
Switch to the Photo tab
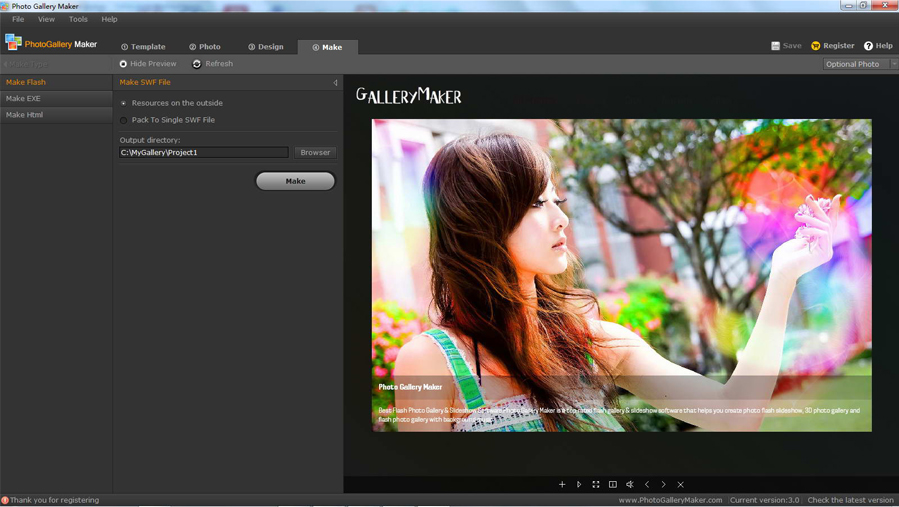point(205,47)
